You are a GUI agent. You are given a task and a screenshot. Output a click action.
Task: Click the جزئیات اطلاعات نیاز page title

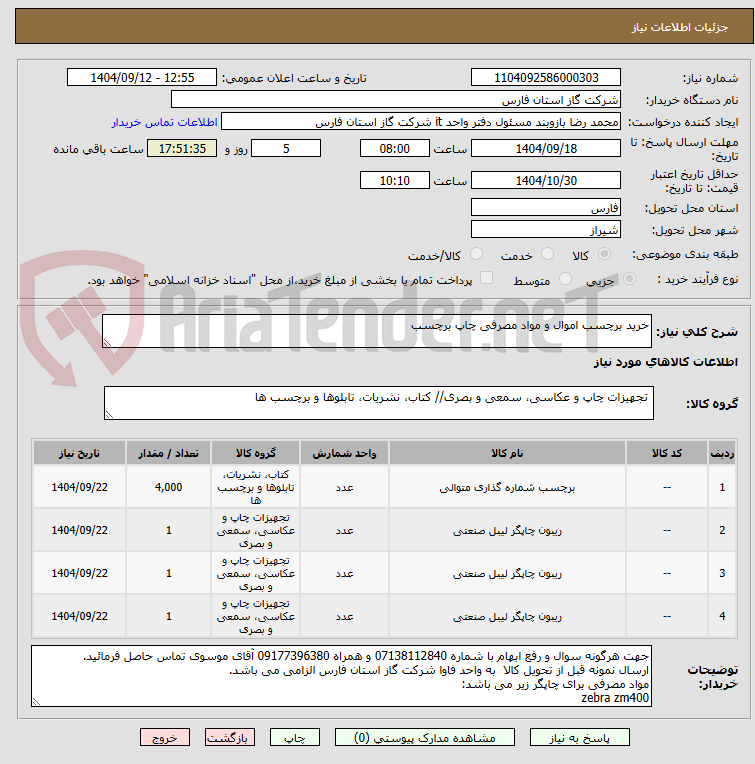(680, 27)
